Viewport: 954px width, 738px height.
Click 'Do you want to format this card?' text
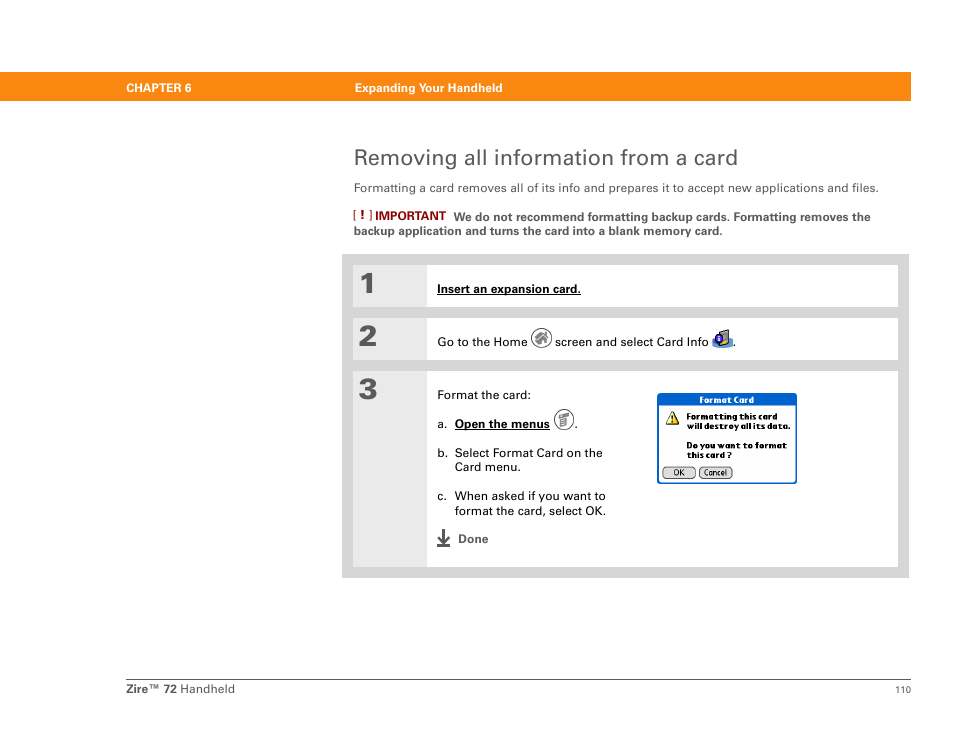click(x=736, y=450)
